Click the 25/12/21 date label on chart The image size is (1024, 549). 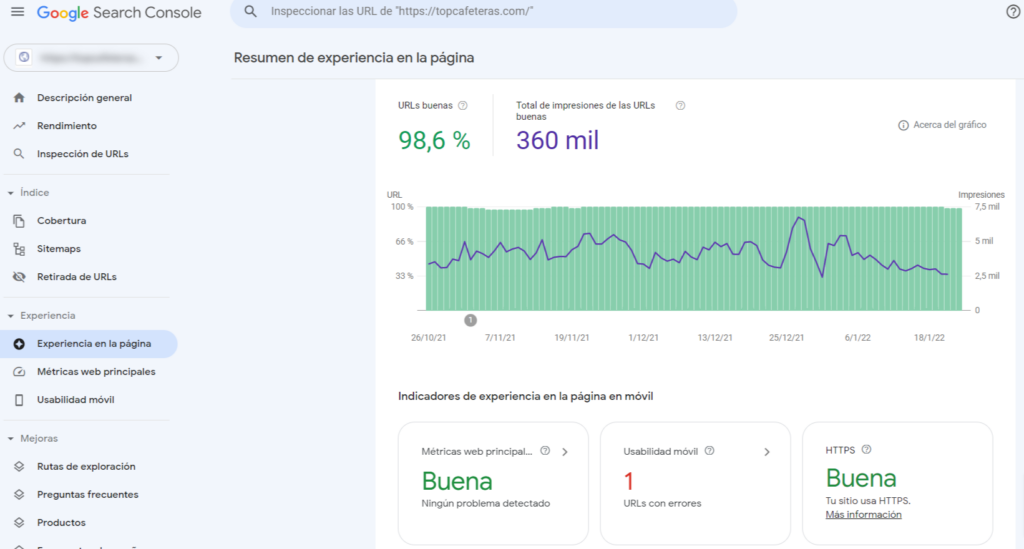click(x=786, y=337)
